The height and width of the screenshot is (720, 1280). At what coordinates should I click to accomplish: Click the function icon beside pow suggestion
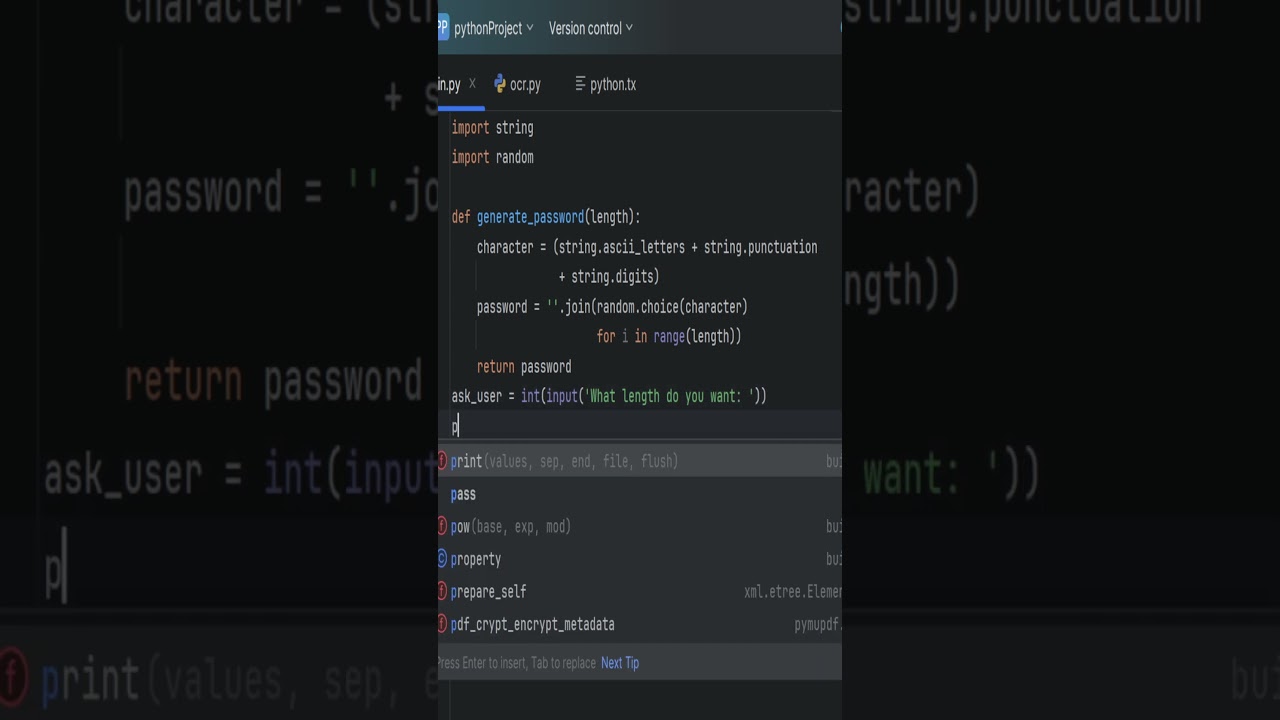click(442, 526)
